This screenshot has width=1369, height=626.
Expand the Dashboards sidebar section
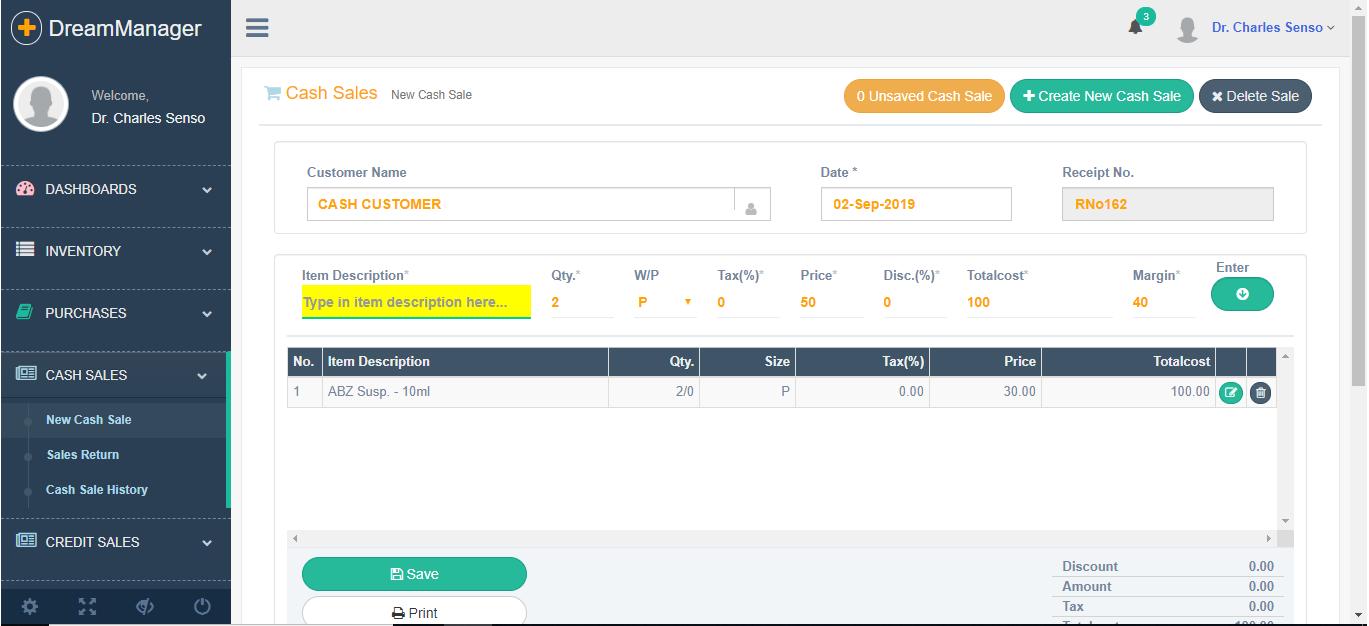pos(115,189)
